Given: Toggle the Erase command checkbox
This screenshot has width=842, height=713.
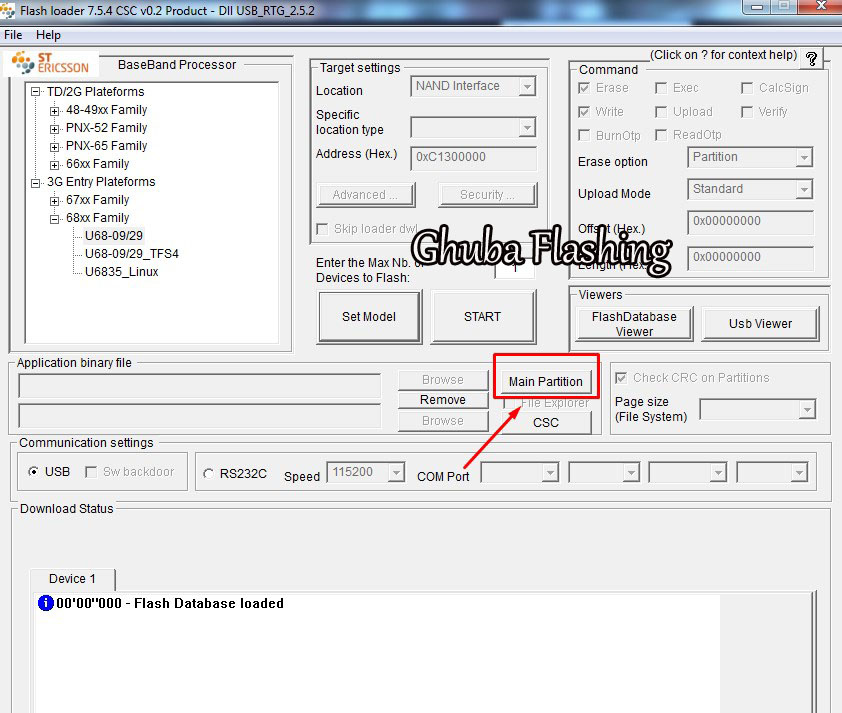Looking at the screenshot, I should (584, 88).
